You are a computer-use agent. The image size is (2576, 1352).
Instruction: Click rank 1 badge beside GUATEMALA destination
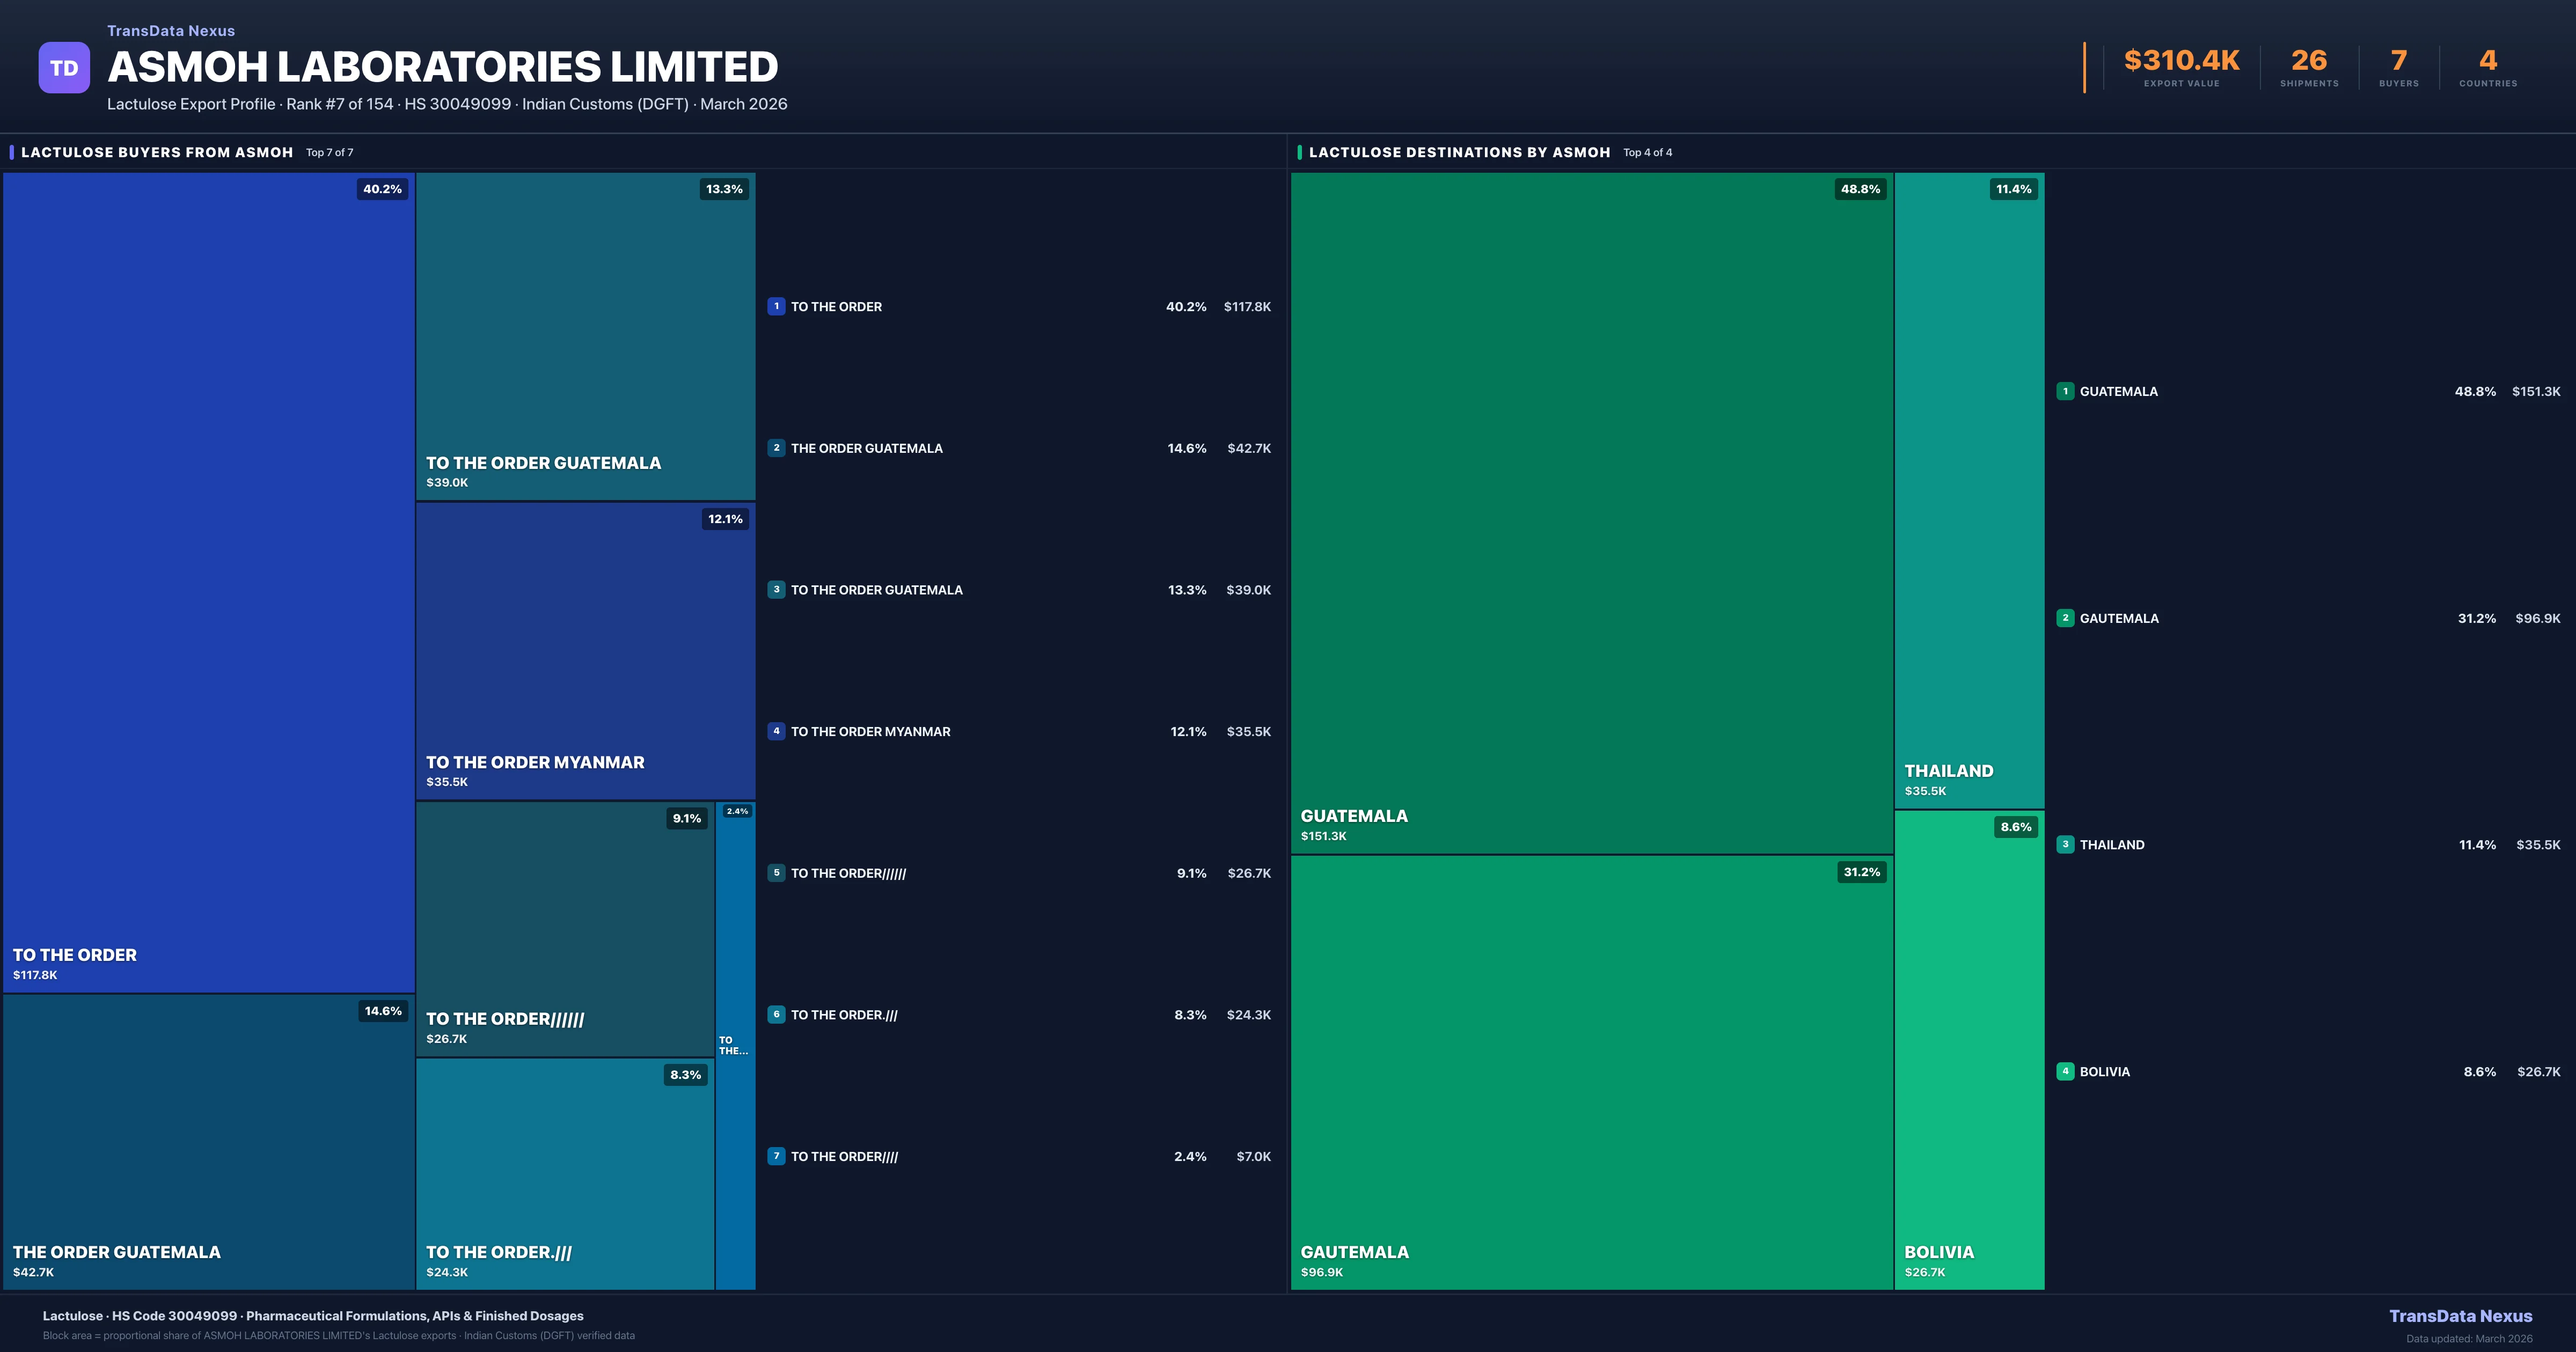[x=2065, y=391]
